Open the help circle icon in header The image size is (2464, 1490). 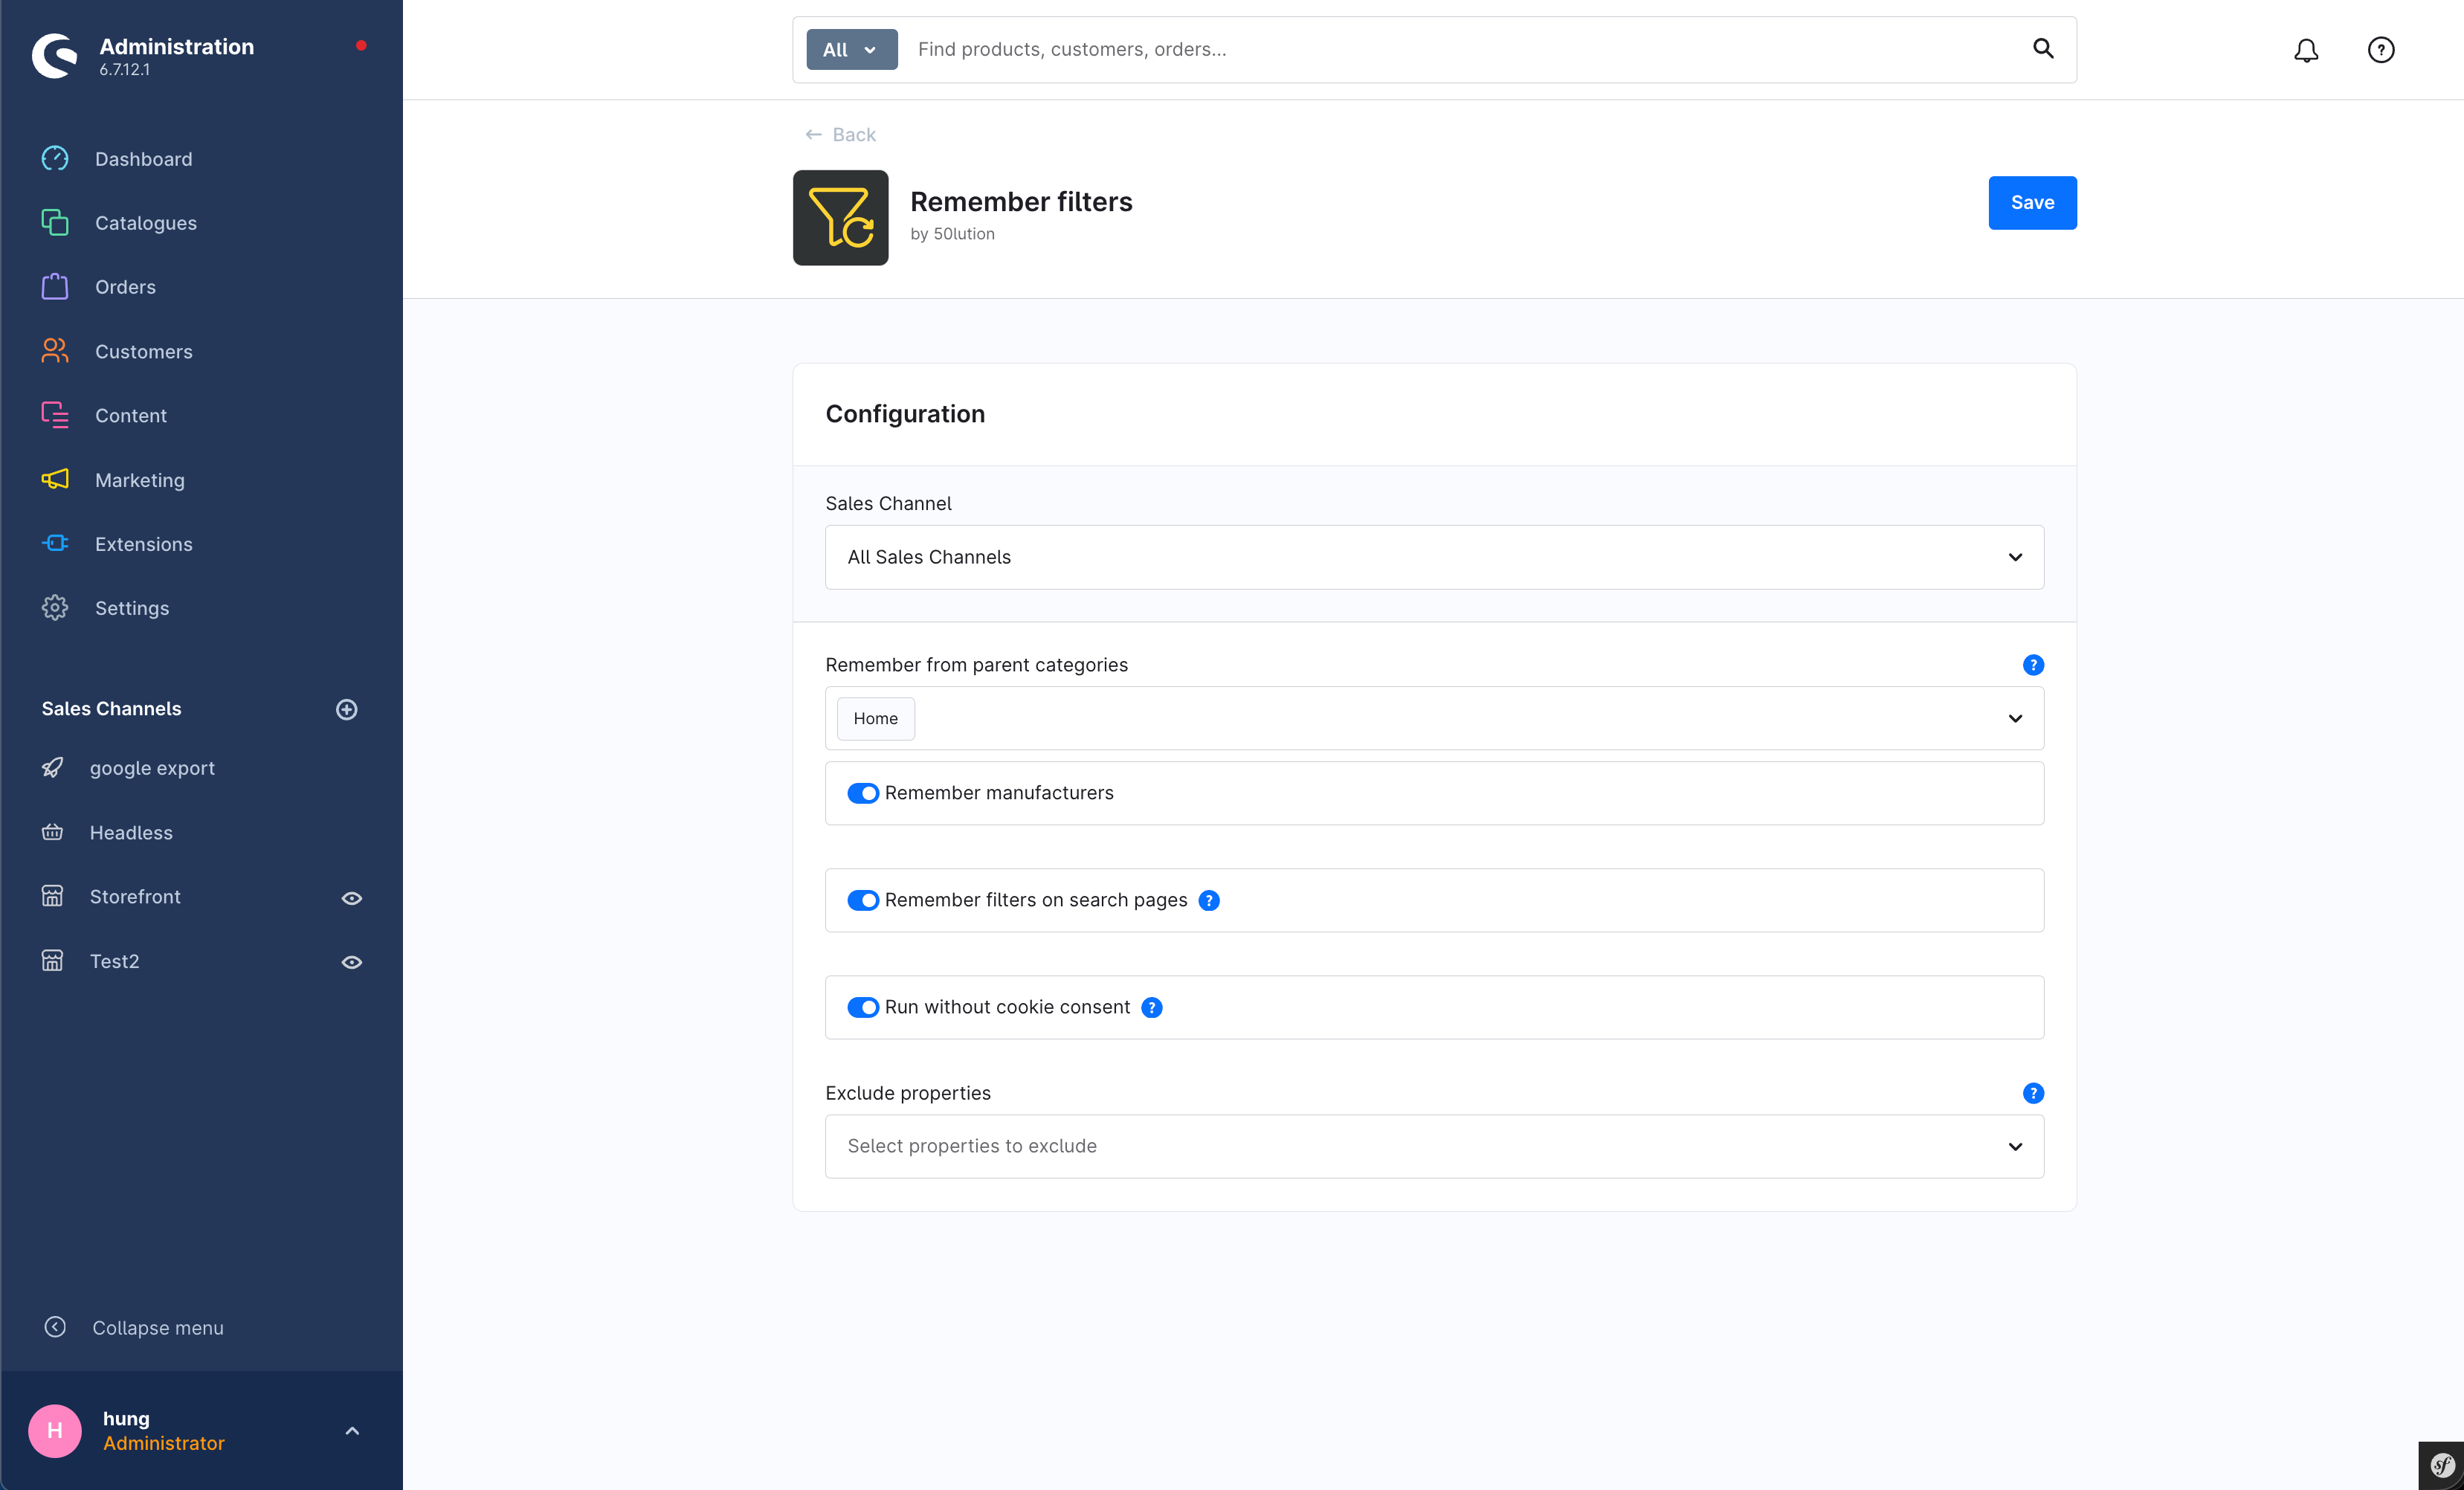pyautogui.click(x=2381, y=50)
